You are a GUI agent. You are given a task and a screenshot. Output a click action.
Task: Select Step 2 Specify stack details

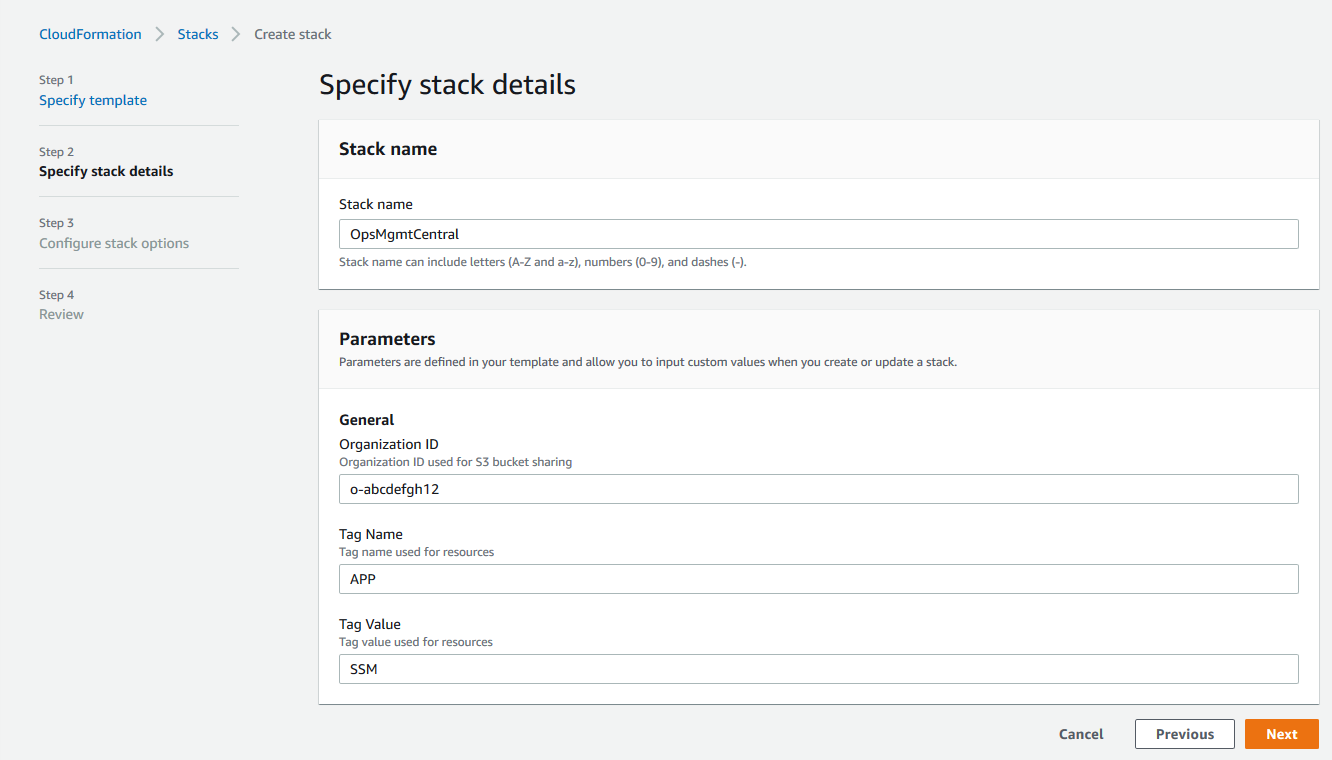pyautogui.click(x=106, y=171)
